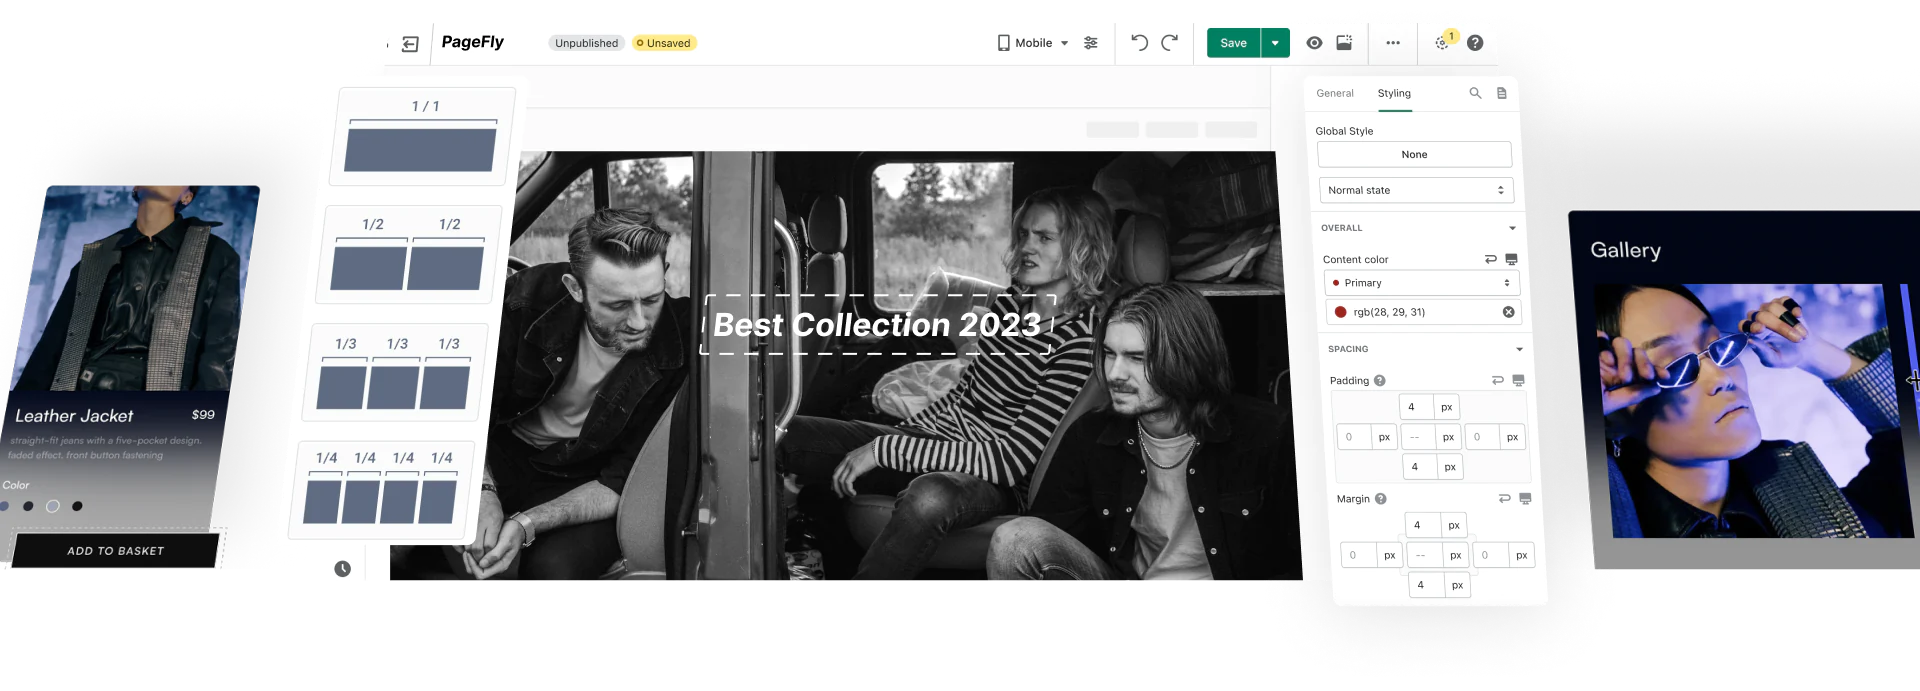This screenshot has height=691, width=1920.
Task: Click the red content color swatch
Action: click(1340, 312)
